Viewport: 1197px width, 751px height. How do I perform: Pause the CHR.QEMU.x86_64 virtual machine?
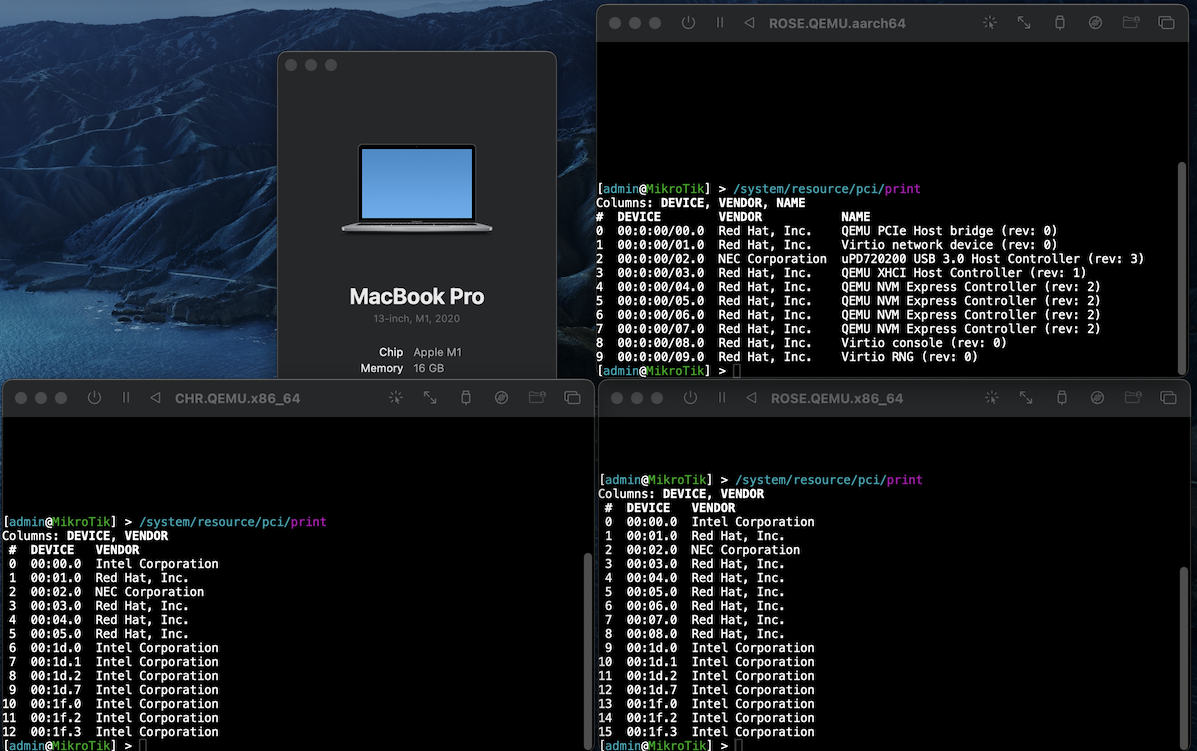126,398
